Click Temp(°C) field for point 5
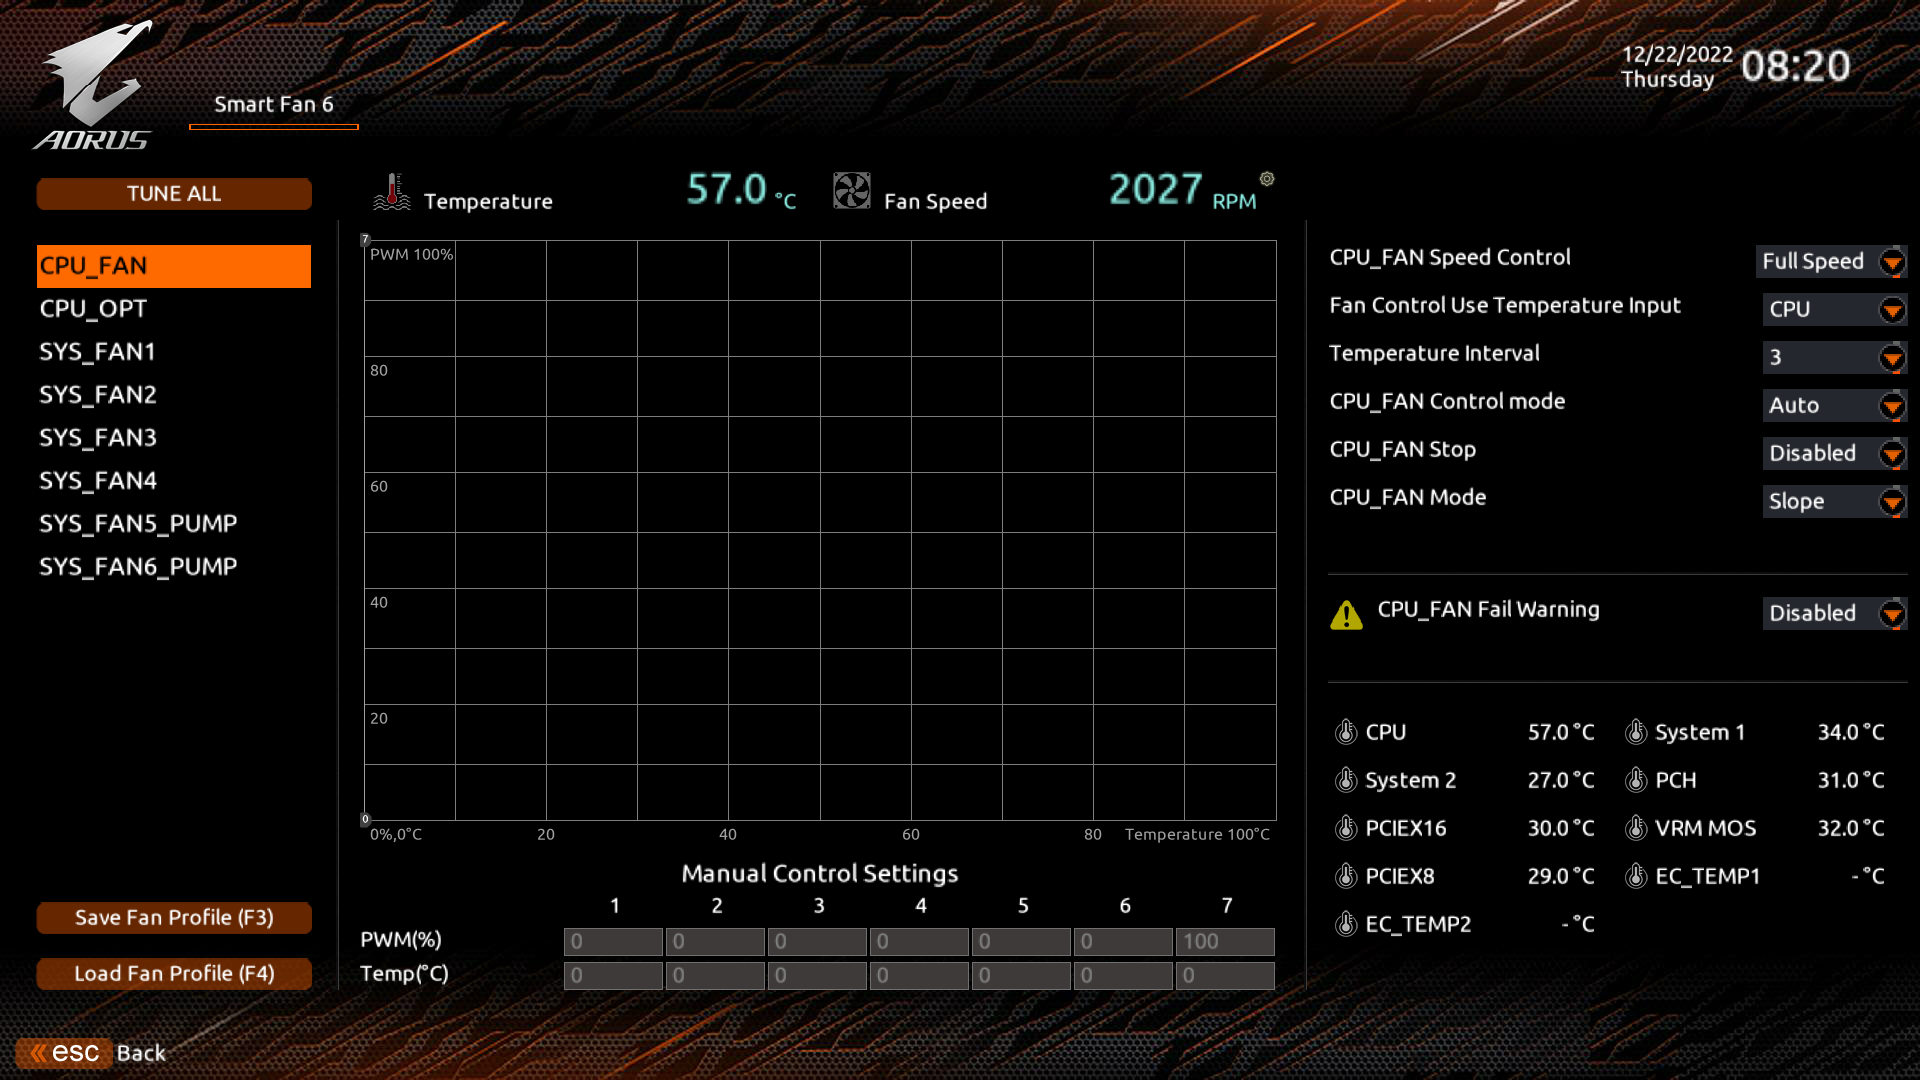The image size is (1920, 1080). point(1022,976)
